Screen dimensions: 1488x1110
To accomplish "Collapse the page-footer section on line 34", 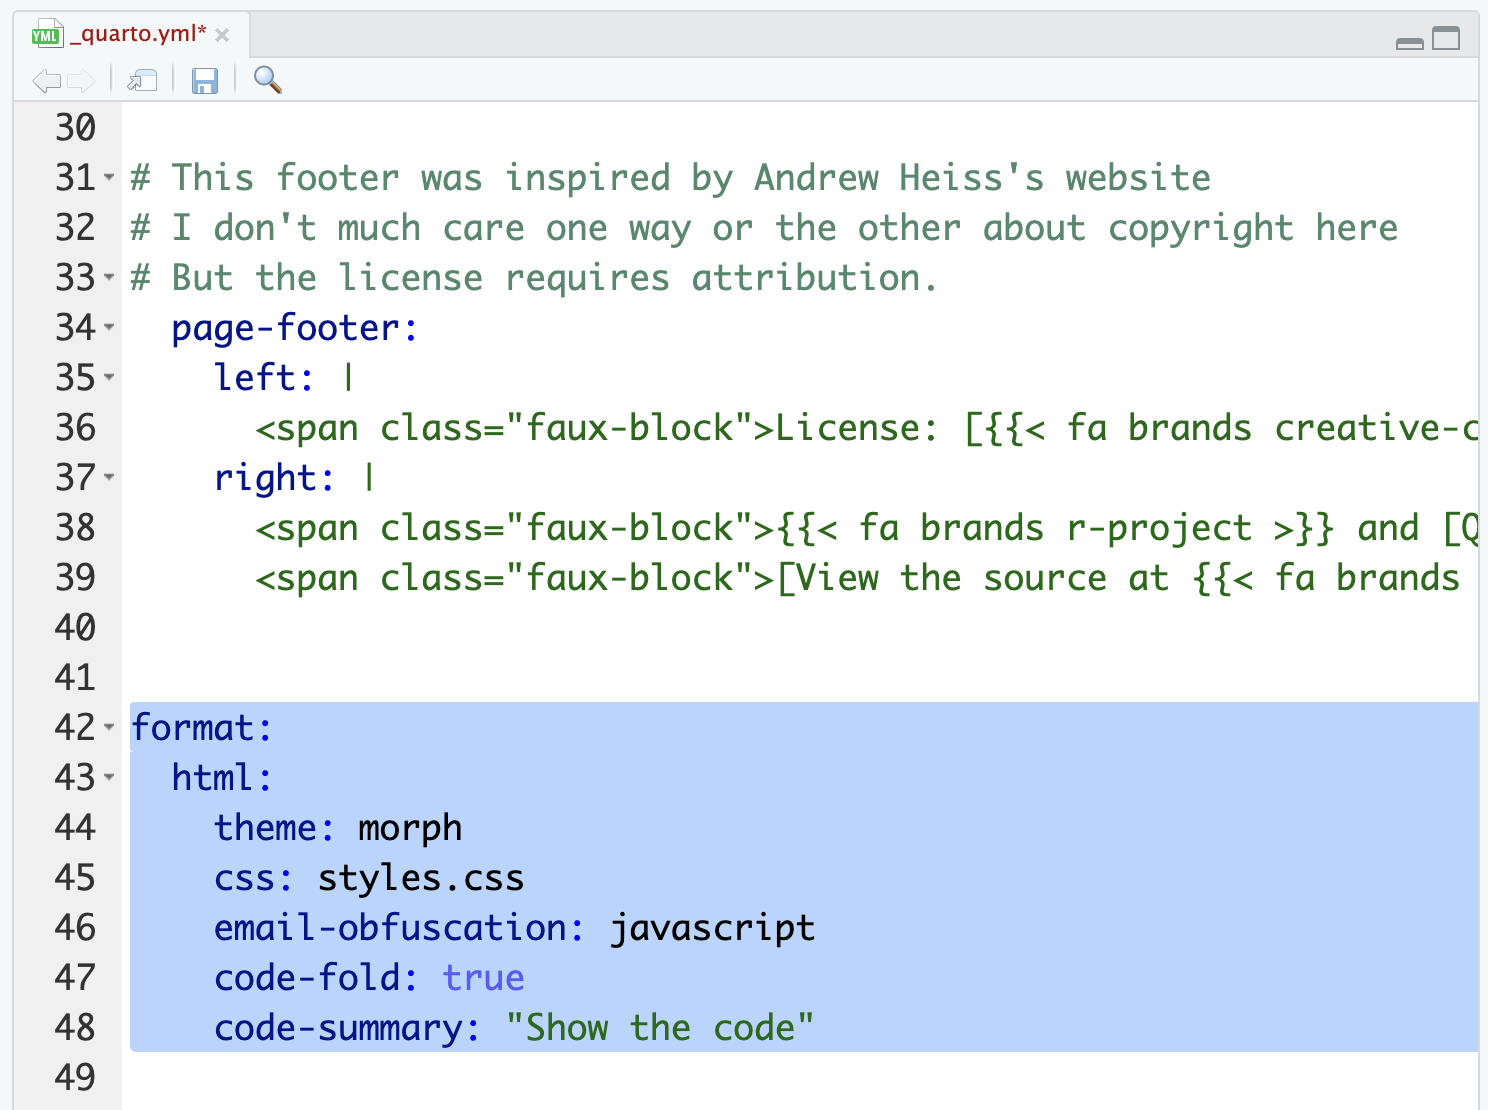I will click(109, 328).
